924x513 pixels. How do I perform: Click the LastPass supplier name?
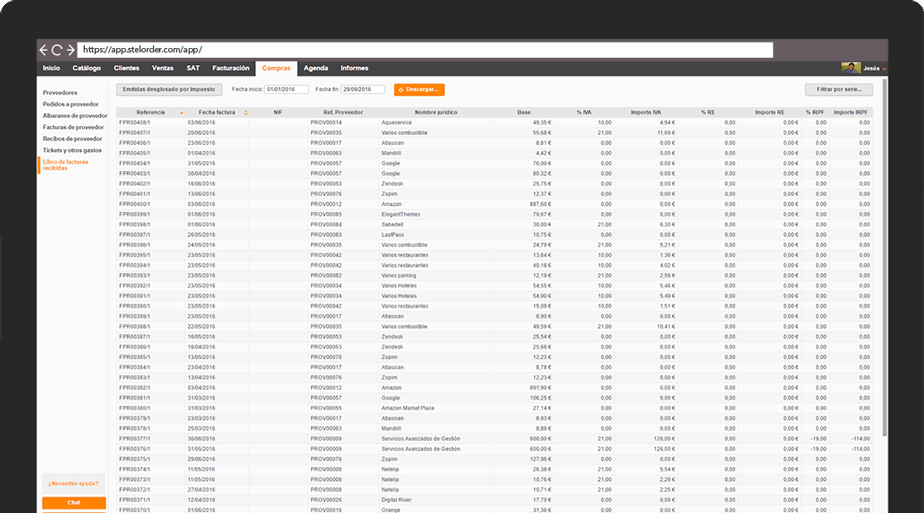pyautogui.click(x=392, y=235)
